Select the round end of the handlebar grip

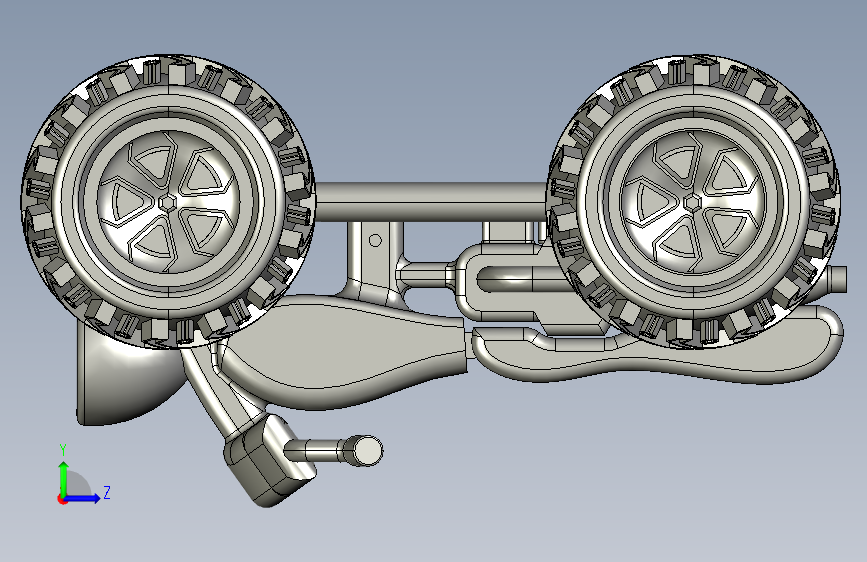click(368, 450)
